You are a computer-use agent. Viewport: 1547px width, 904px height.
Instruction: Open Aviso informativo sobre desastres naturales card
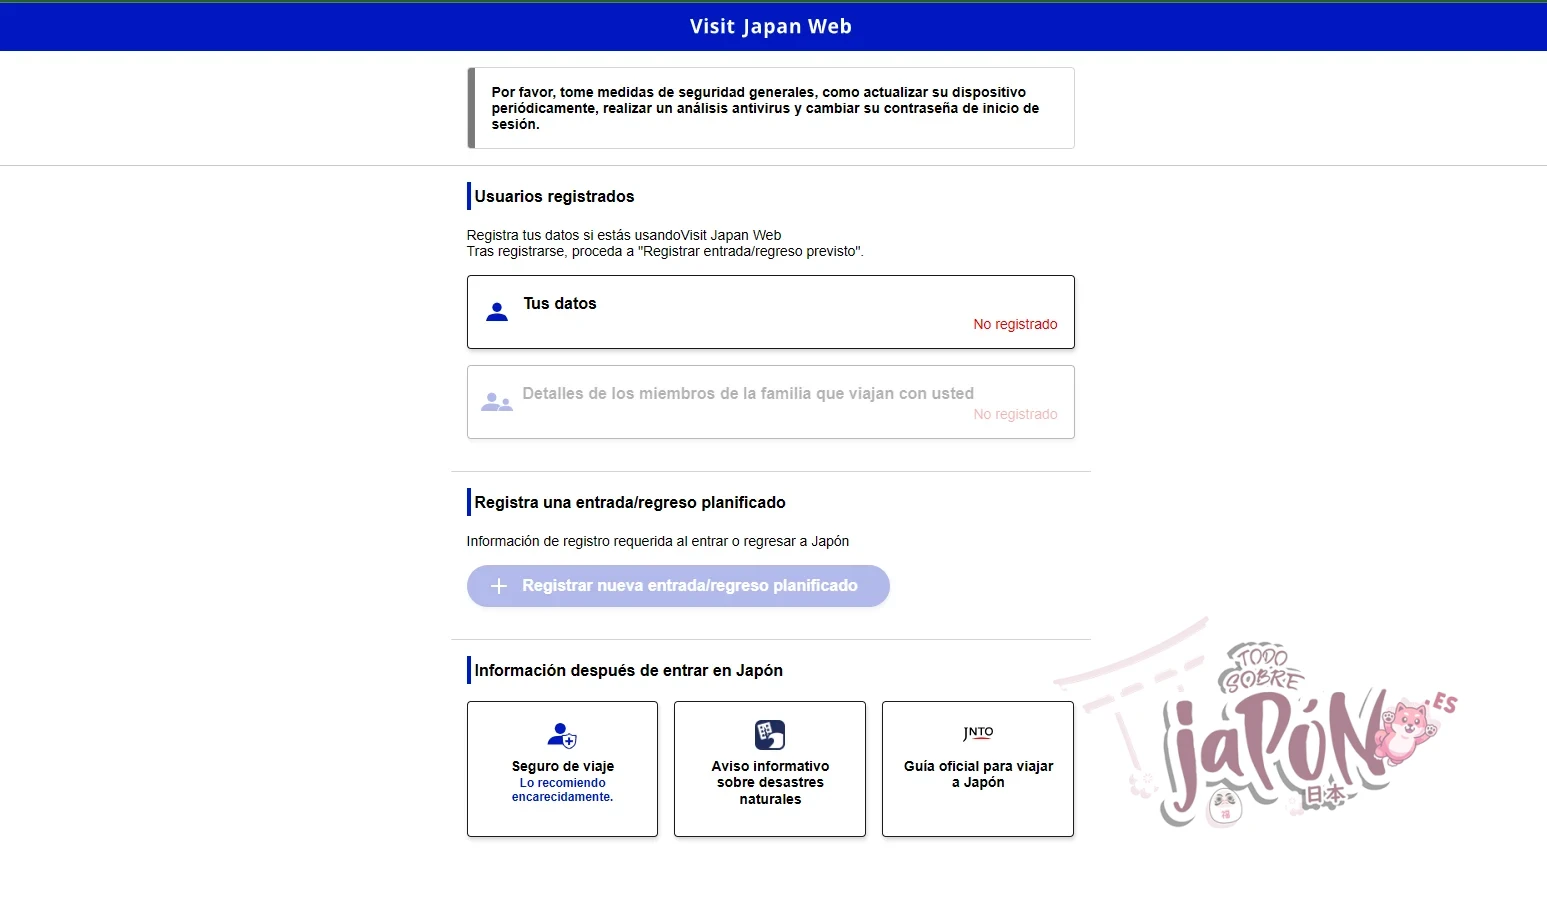point(770,769)
